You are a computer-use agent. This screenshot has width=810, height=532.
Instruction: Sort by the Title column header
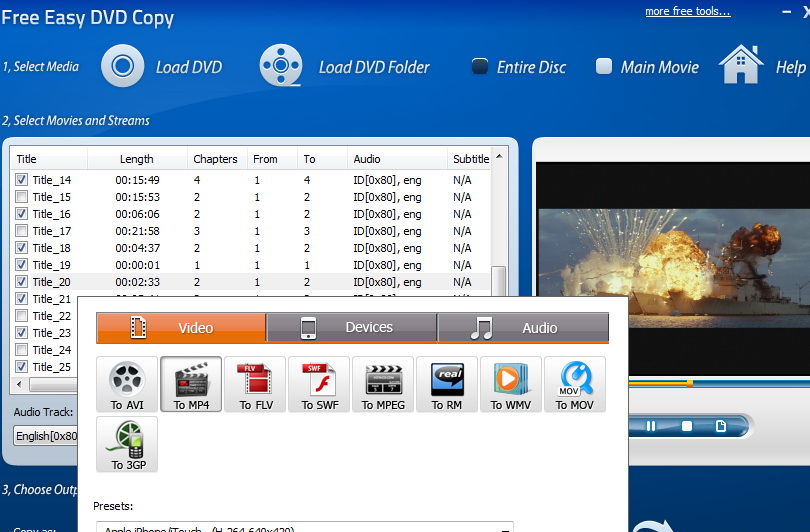(50, 159)
